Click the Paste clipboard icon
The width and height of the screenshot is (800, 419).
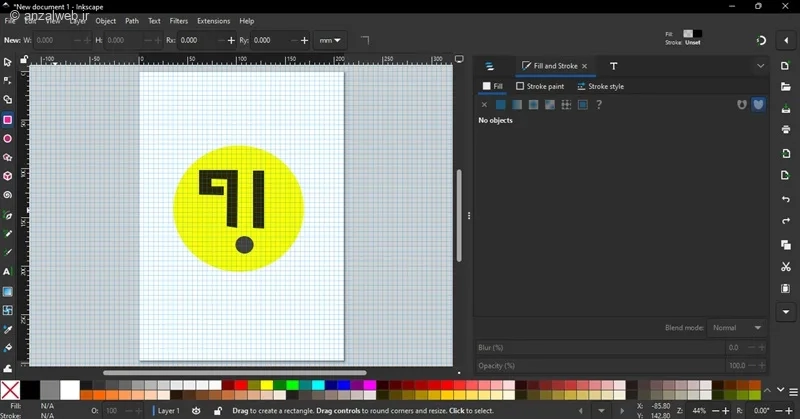click(x=786, y=288)
